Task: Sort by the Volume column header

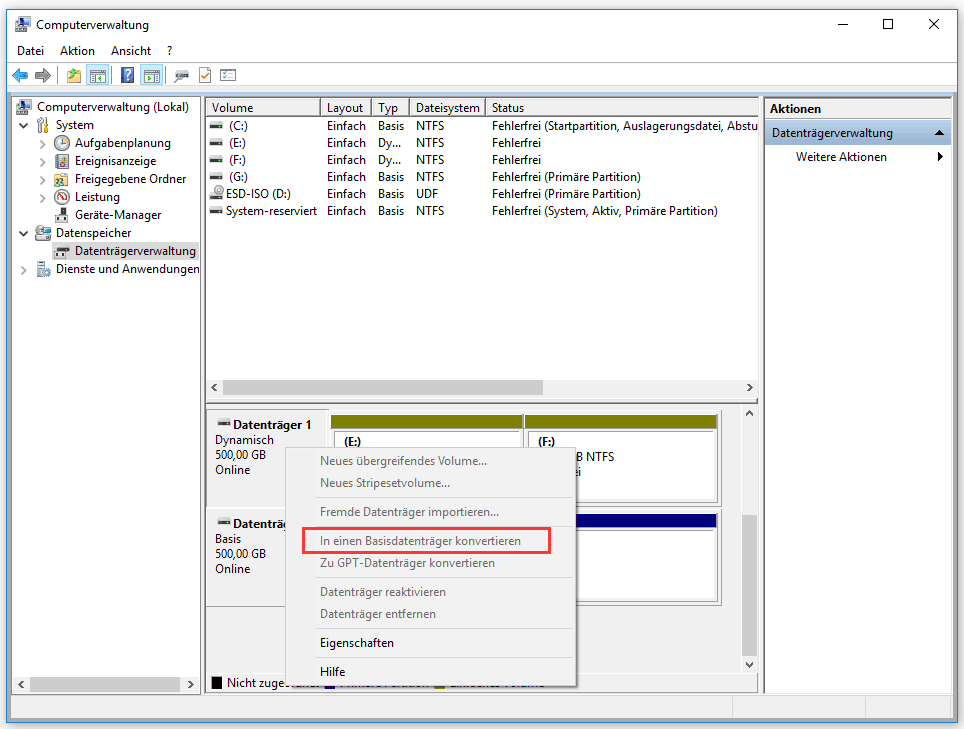Action: [263, 108]
